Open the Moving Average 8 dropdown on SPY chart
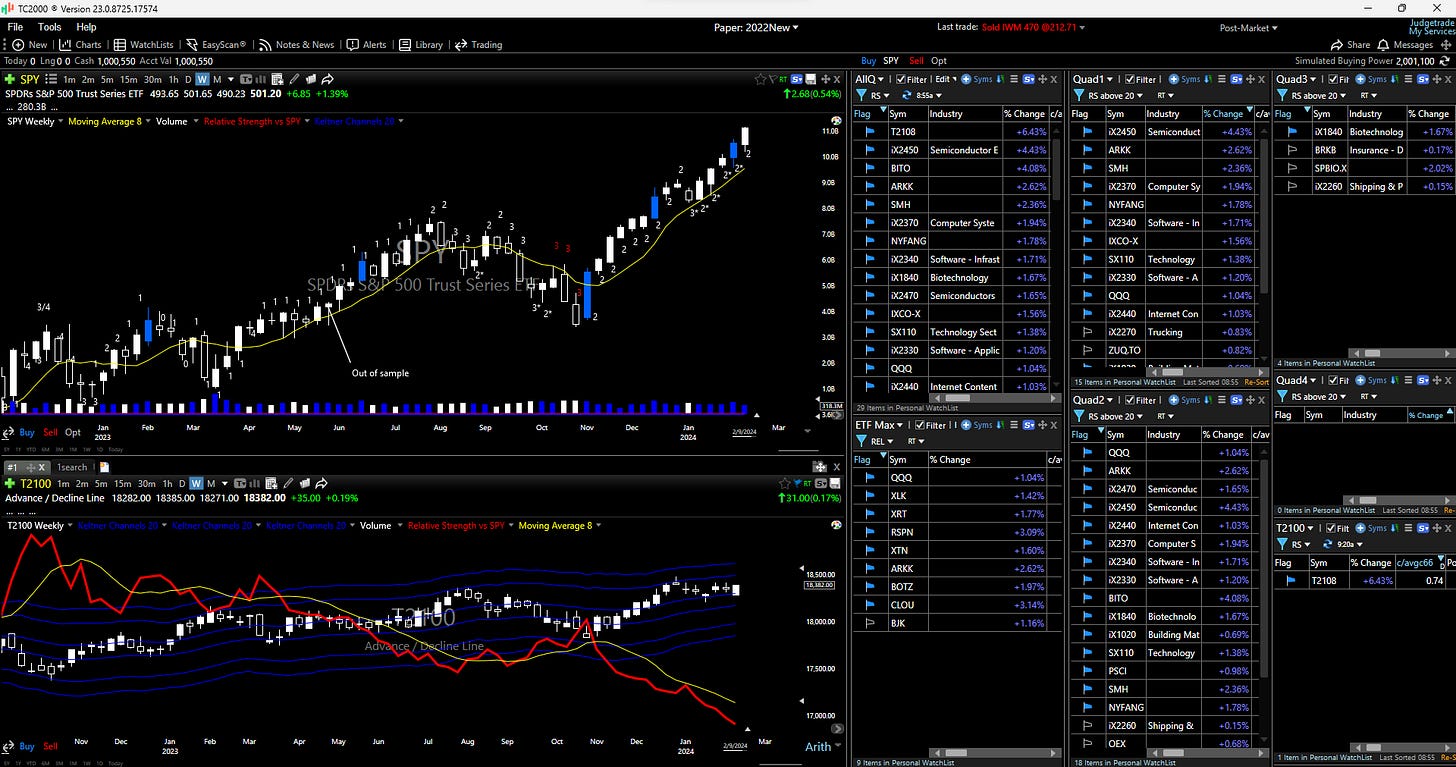The height and width of the screenshot is (767, 1456). tap(110, 121)
